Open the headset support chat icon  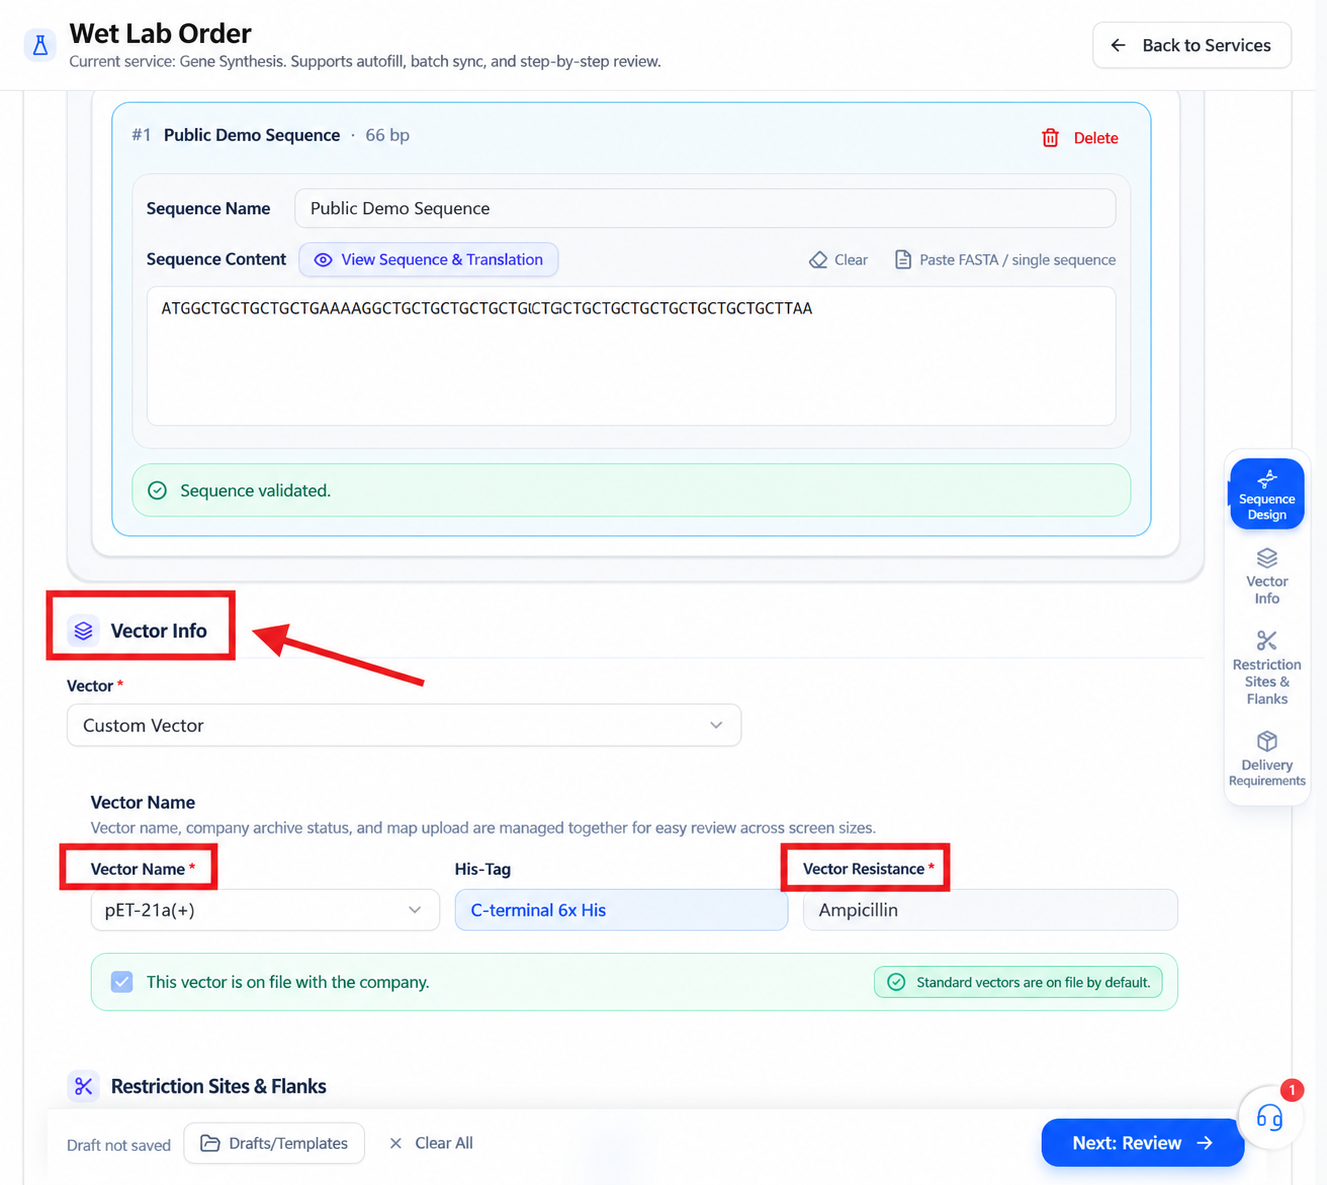click(x=1269, y=1117)
